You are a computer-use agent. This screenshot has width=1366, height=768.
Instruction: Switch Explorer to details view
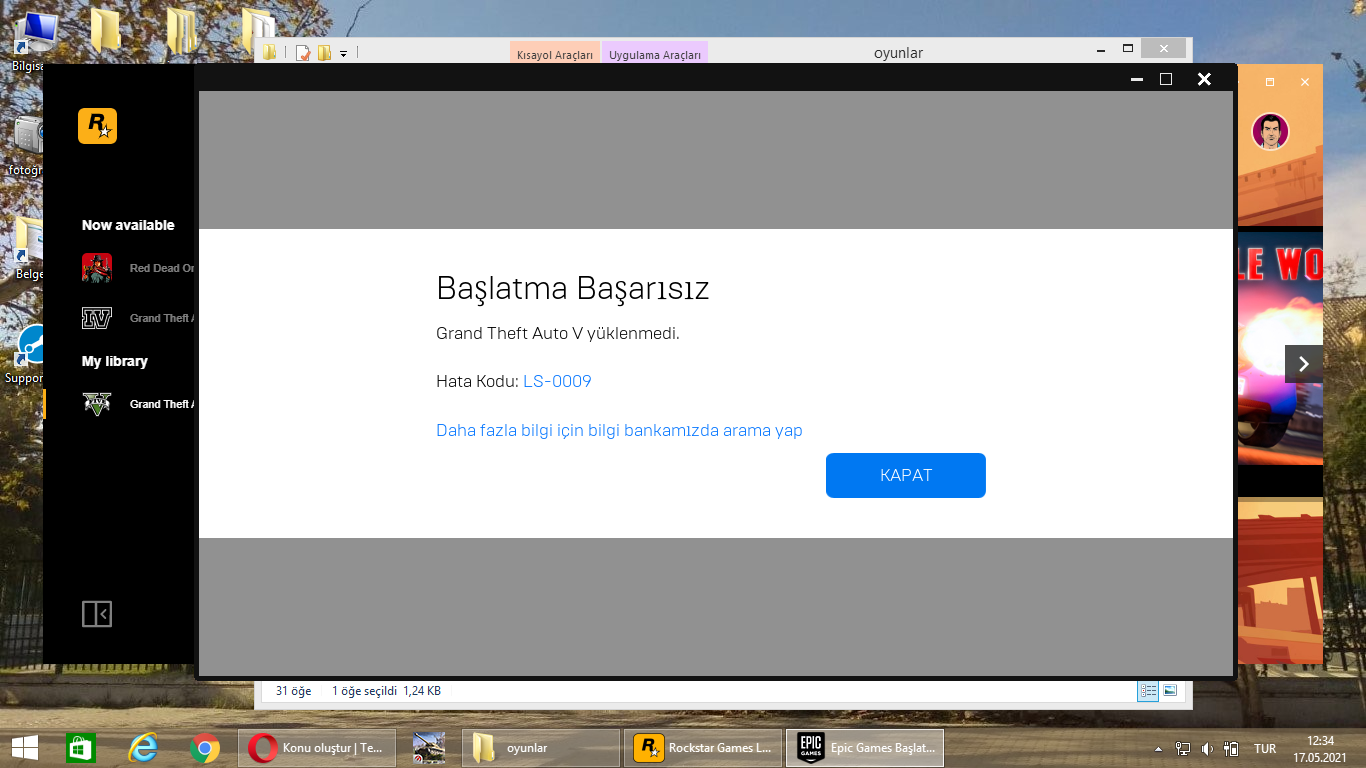(x=1148, y=690)
